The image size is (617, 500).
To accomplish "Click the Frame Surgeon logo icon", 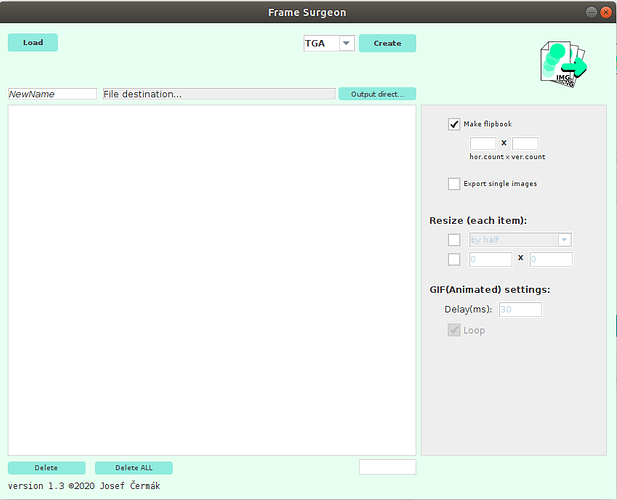I will click(563, 65).
